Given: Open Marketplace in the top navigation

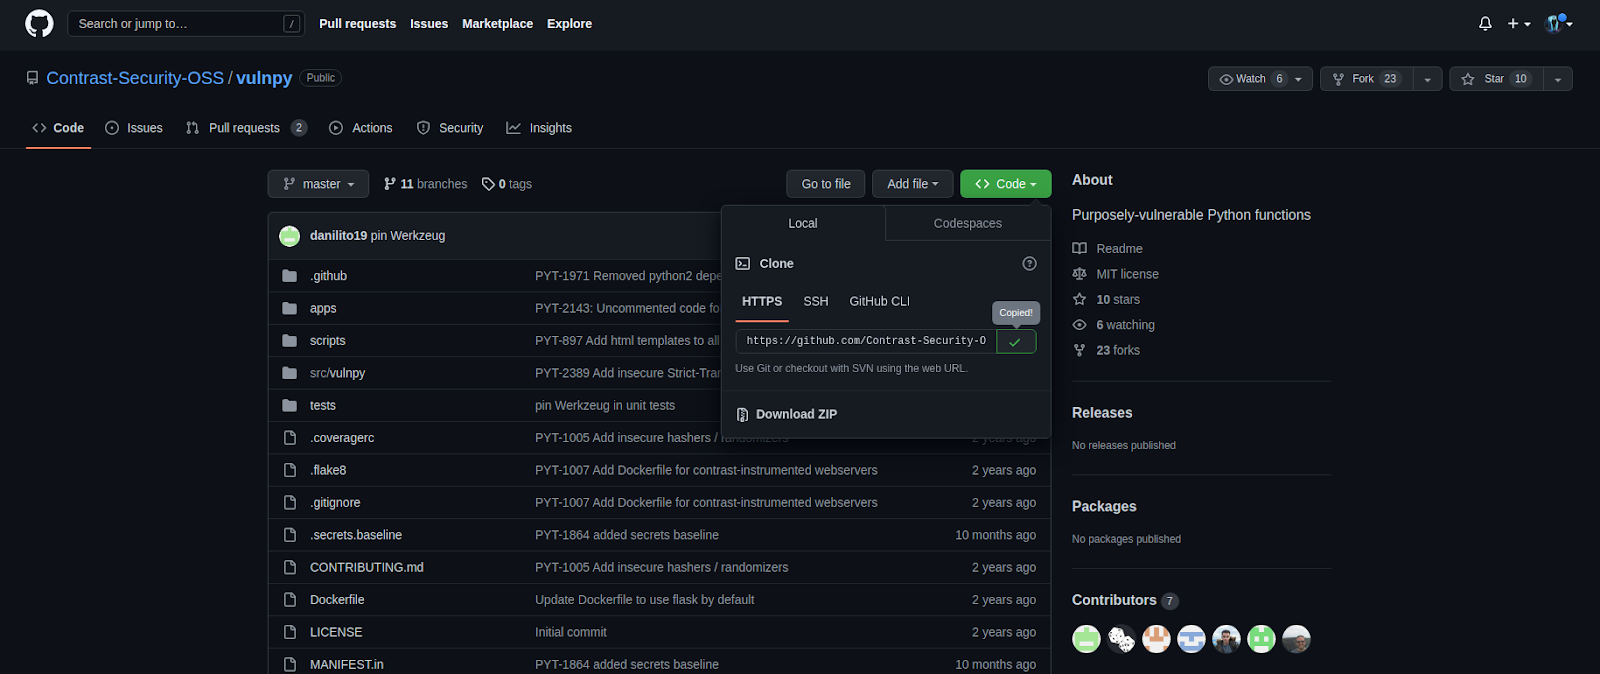Looking at the screenshot, I should 497,24.
